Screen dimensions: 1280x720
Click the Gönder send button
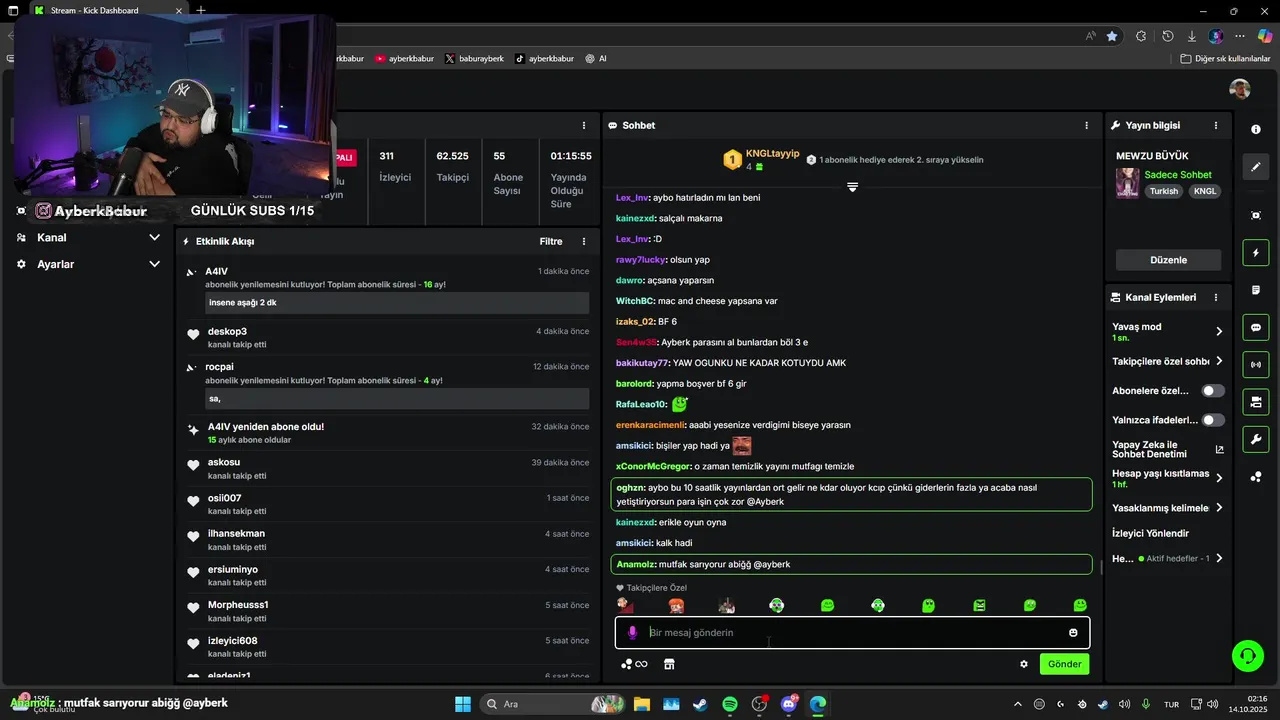coord(1064,664)
